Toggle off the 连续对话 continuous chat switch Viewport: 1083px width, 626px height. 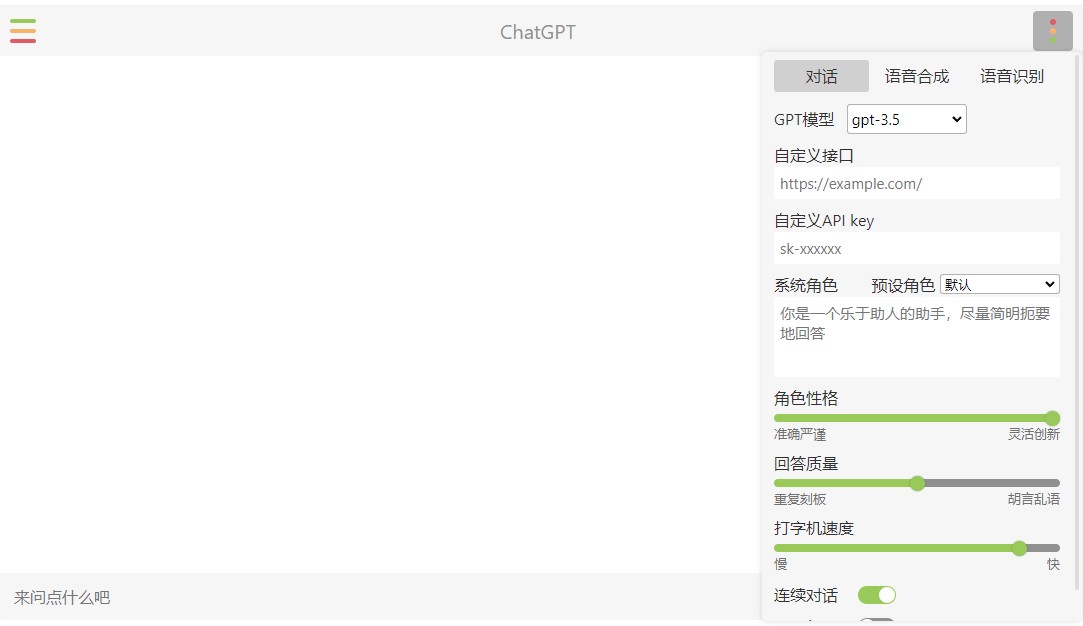point(877,594)
